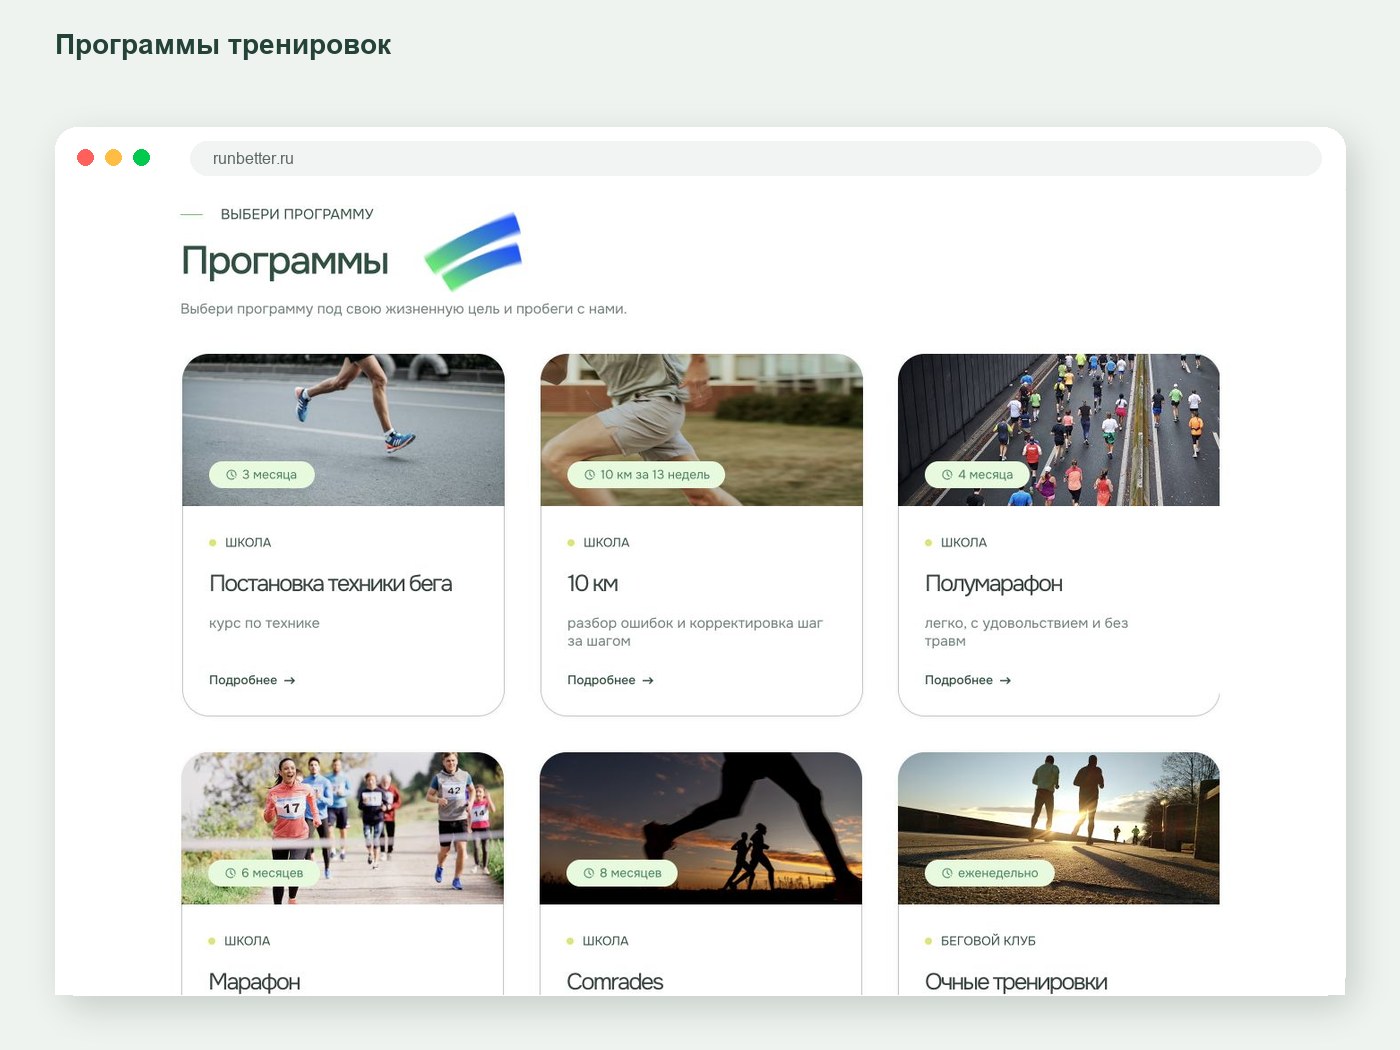Open the 'Постановка техники бега' title
This screenshot has width=1400, height=1050.
click(330, 583)
